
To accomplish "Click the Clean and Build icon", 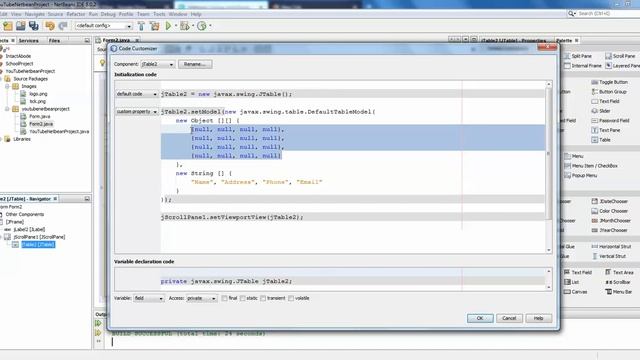I will point(154,26).
